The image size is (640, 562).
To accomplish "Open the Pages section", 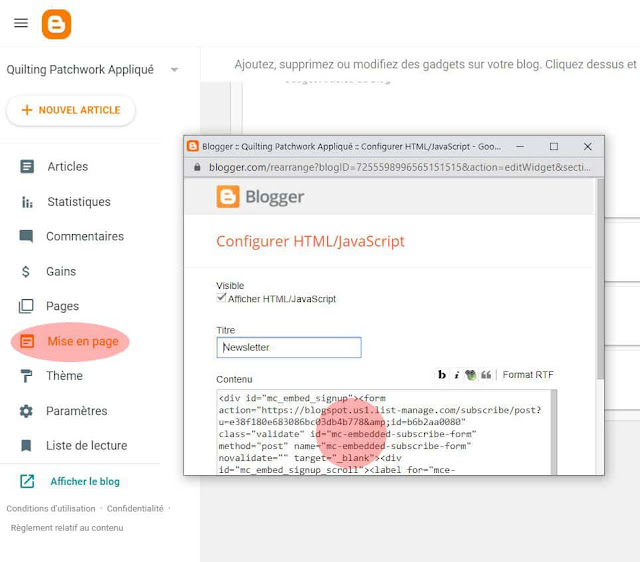I will 62,306.
